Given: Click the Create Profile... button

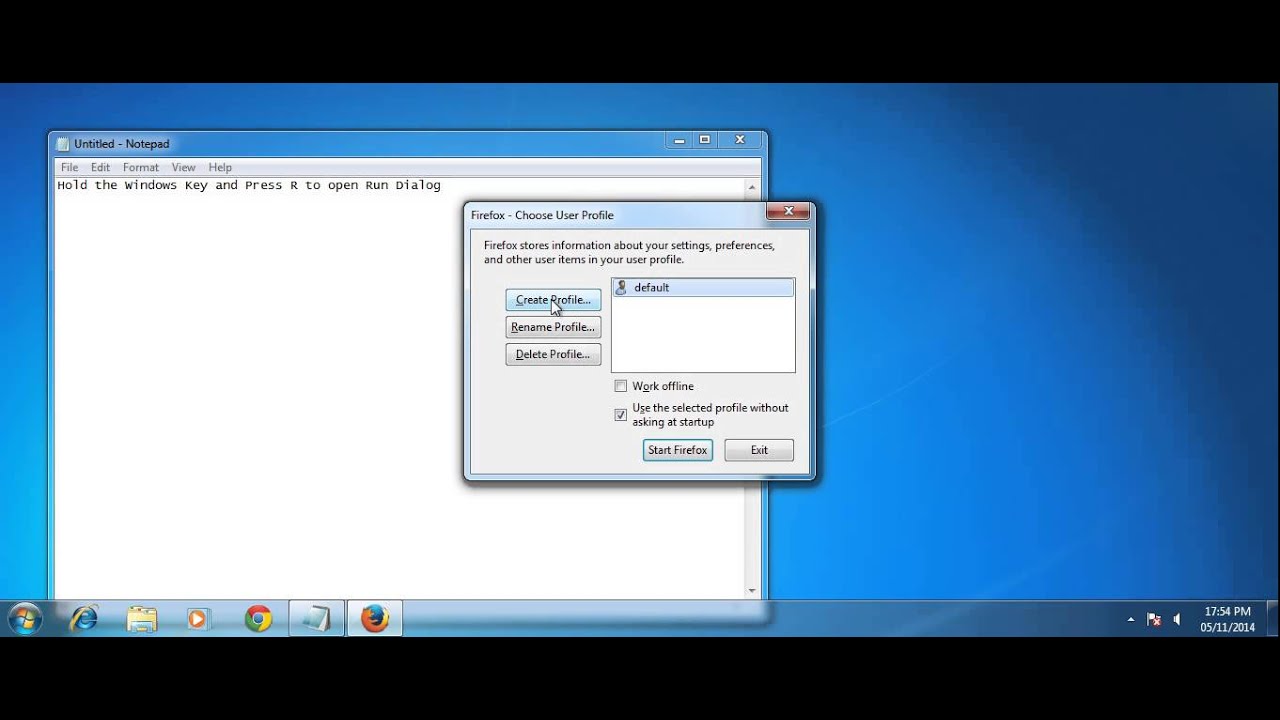Looking at the screenshot, I should (x=553, y=300).
